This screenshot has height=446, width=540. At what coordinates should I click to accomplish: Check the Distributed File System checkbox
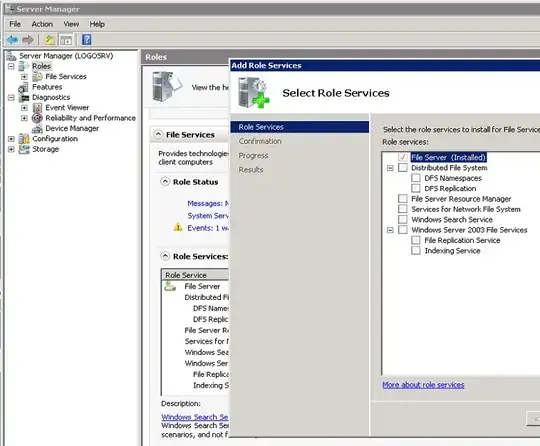point(403,168)
